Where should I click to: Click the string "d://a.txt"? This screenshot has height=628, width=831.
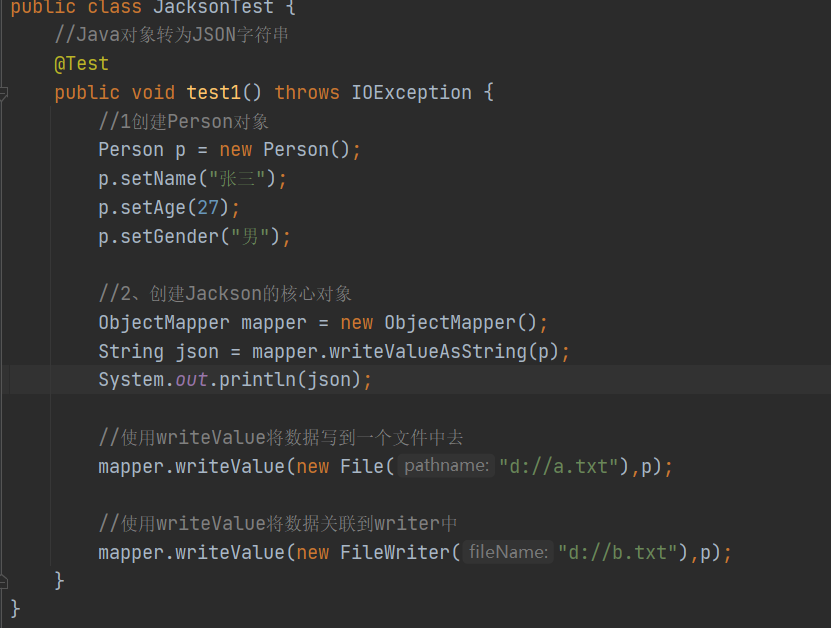click(x=559, y=466)
